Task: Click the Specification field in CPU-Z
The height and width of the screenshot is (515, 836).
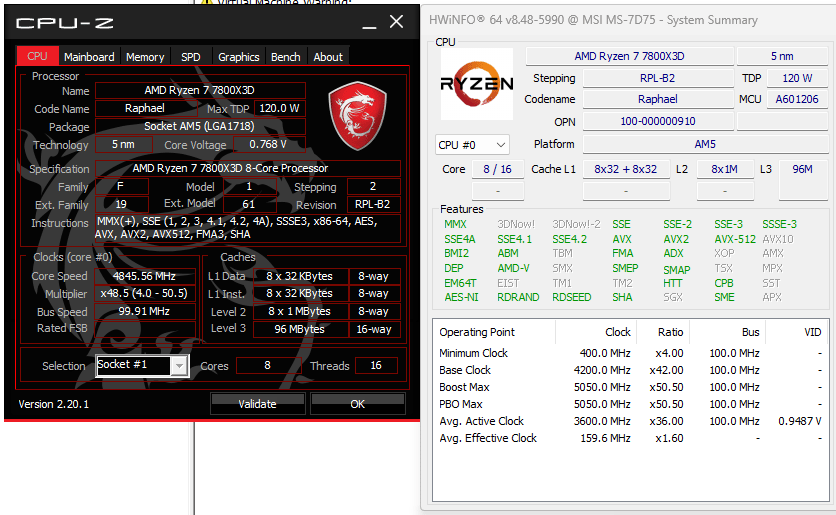Action: point(247,168)
